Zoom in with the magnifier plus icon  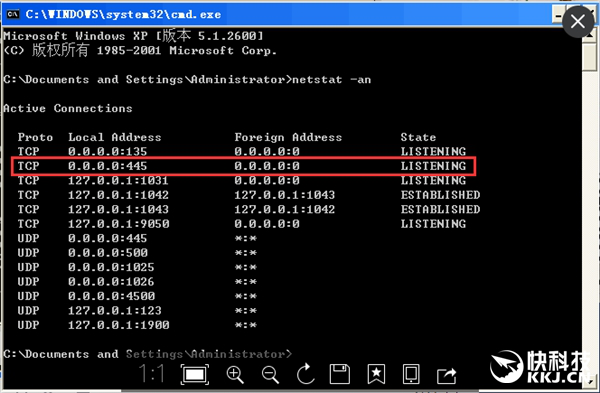235,374
